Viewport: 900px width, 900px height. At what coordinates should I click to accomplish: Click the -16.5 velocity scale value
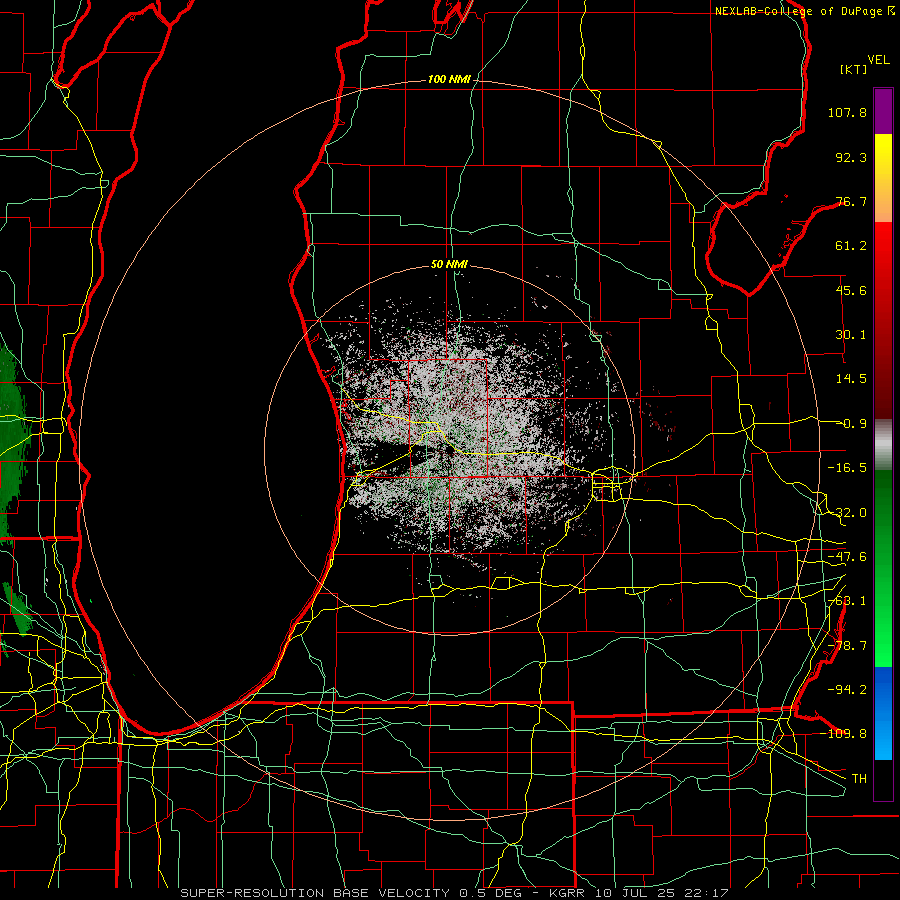click(x=847, y=468)
